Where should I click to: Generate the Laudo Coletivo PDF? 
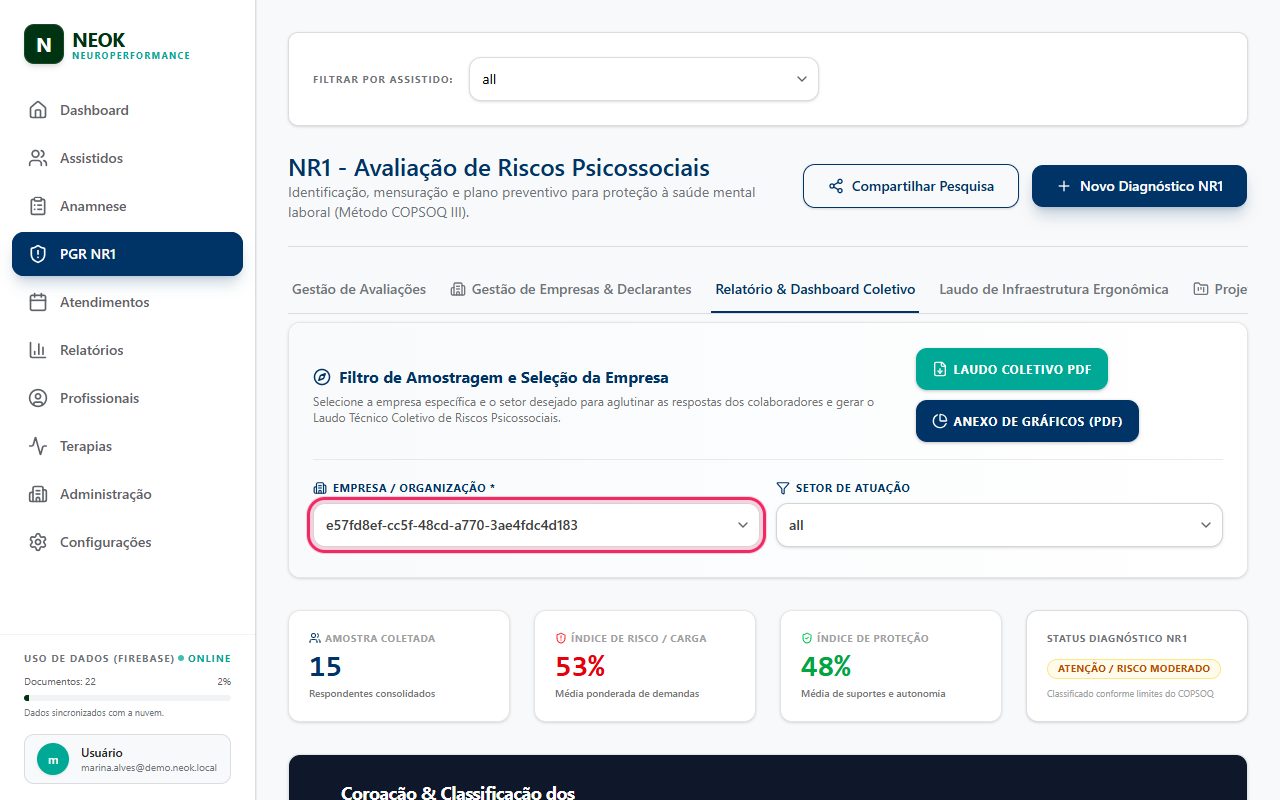[x=1012, y=369]
